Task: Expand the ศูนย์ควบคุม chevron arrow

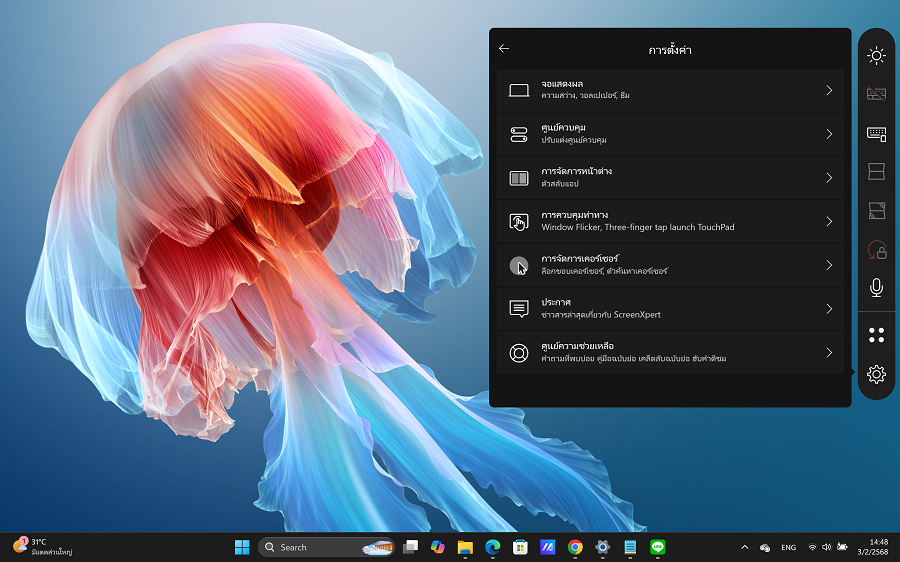Action: click(x=829, y=134)
